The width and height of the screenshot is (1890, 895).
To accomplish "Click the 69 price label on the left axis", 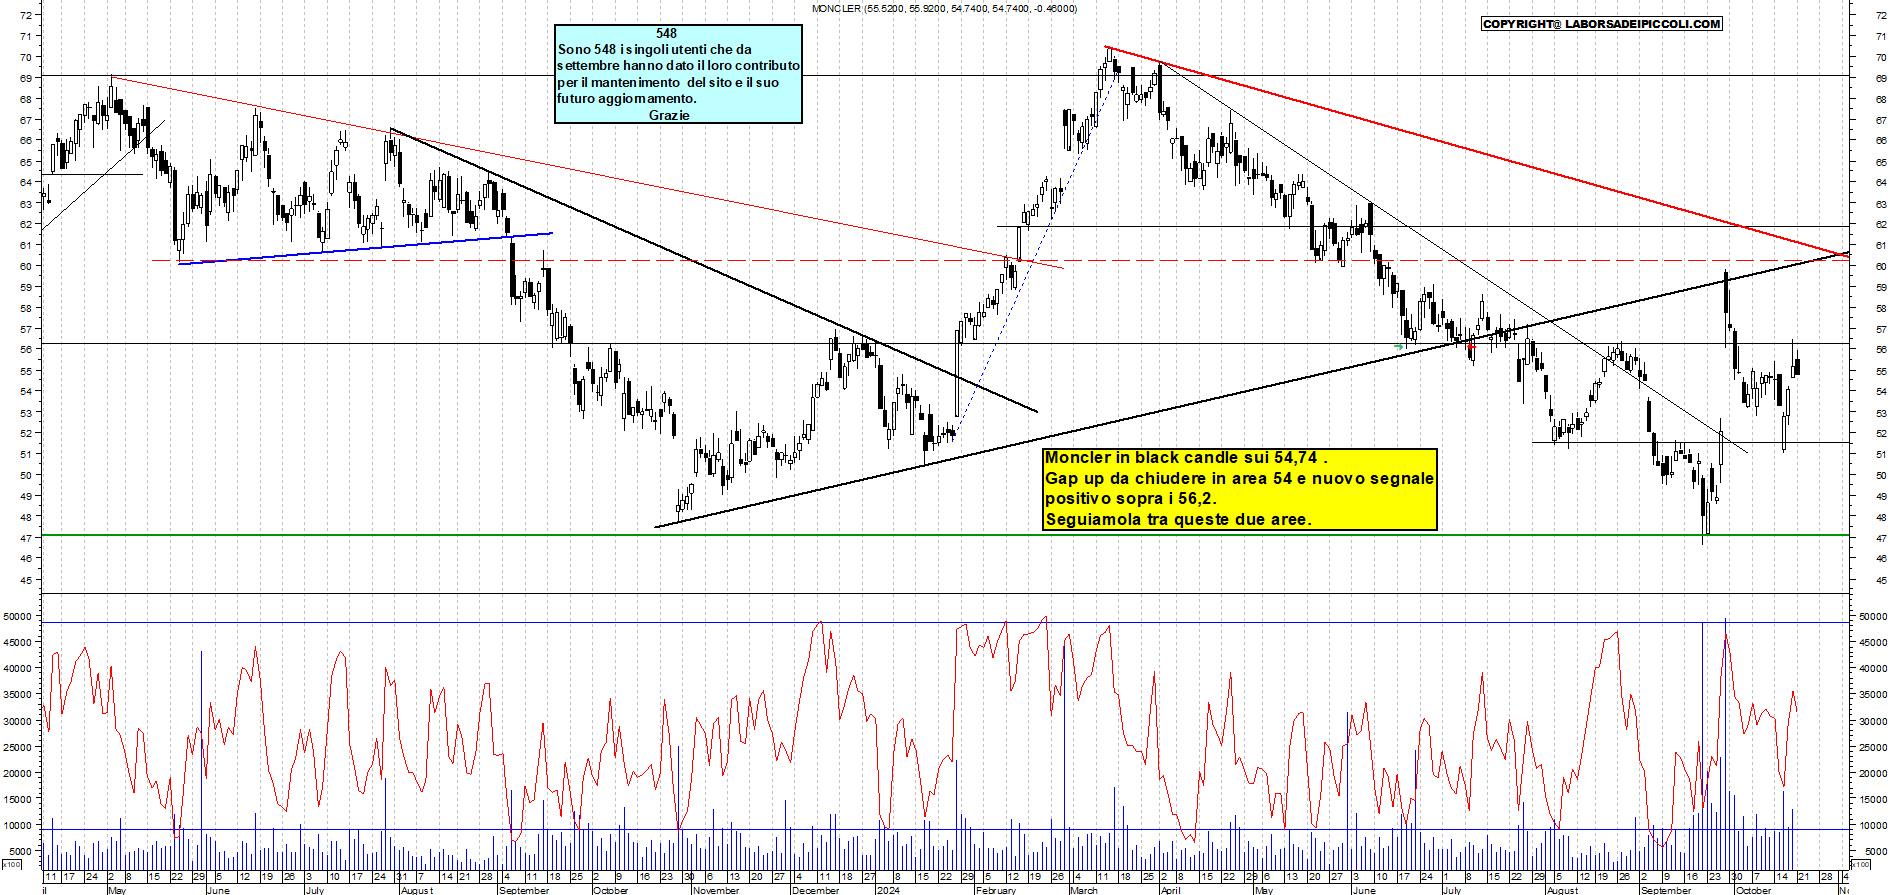I will coord(25,78).
